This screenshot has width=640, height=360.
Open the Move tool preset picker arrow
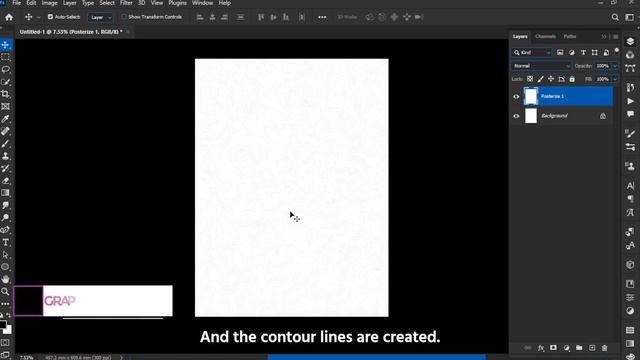(38, 17)
